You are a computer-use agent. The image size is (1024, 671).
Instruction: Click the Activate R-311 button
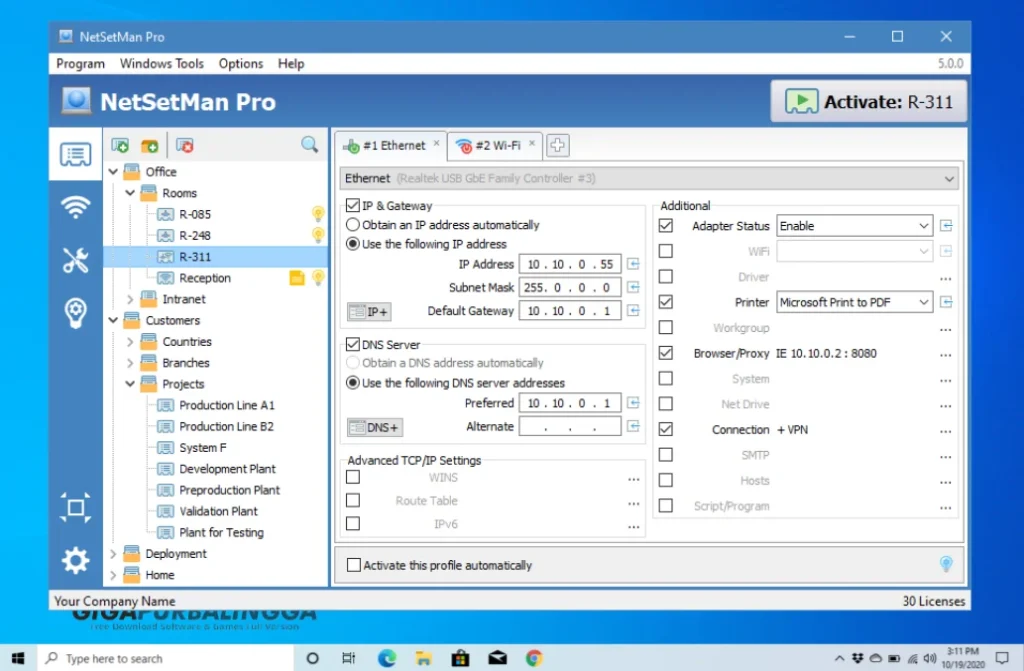pos(868,101)
